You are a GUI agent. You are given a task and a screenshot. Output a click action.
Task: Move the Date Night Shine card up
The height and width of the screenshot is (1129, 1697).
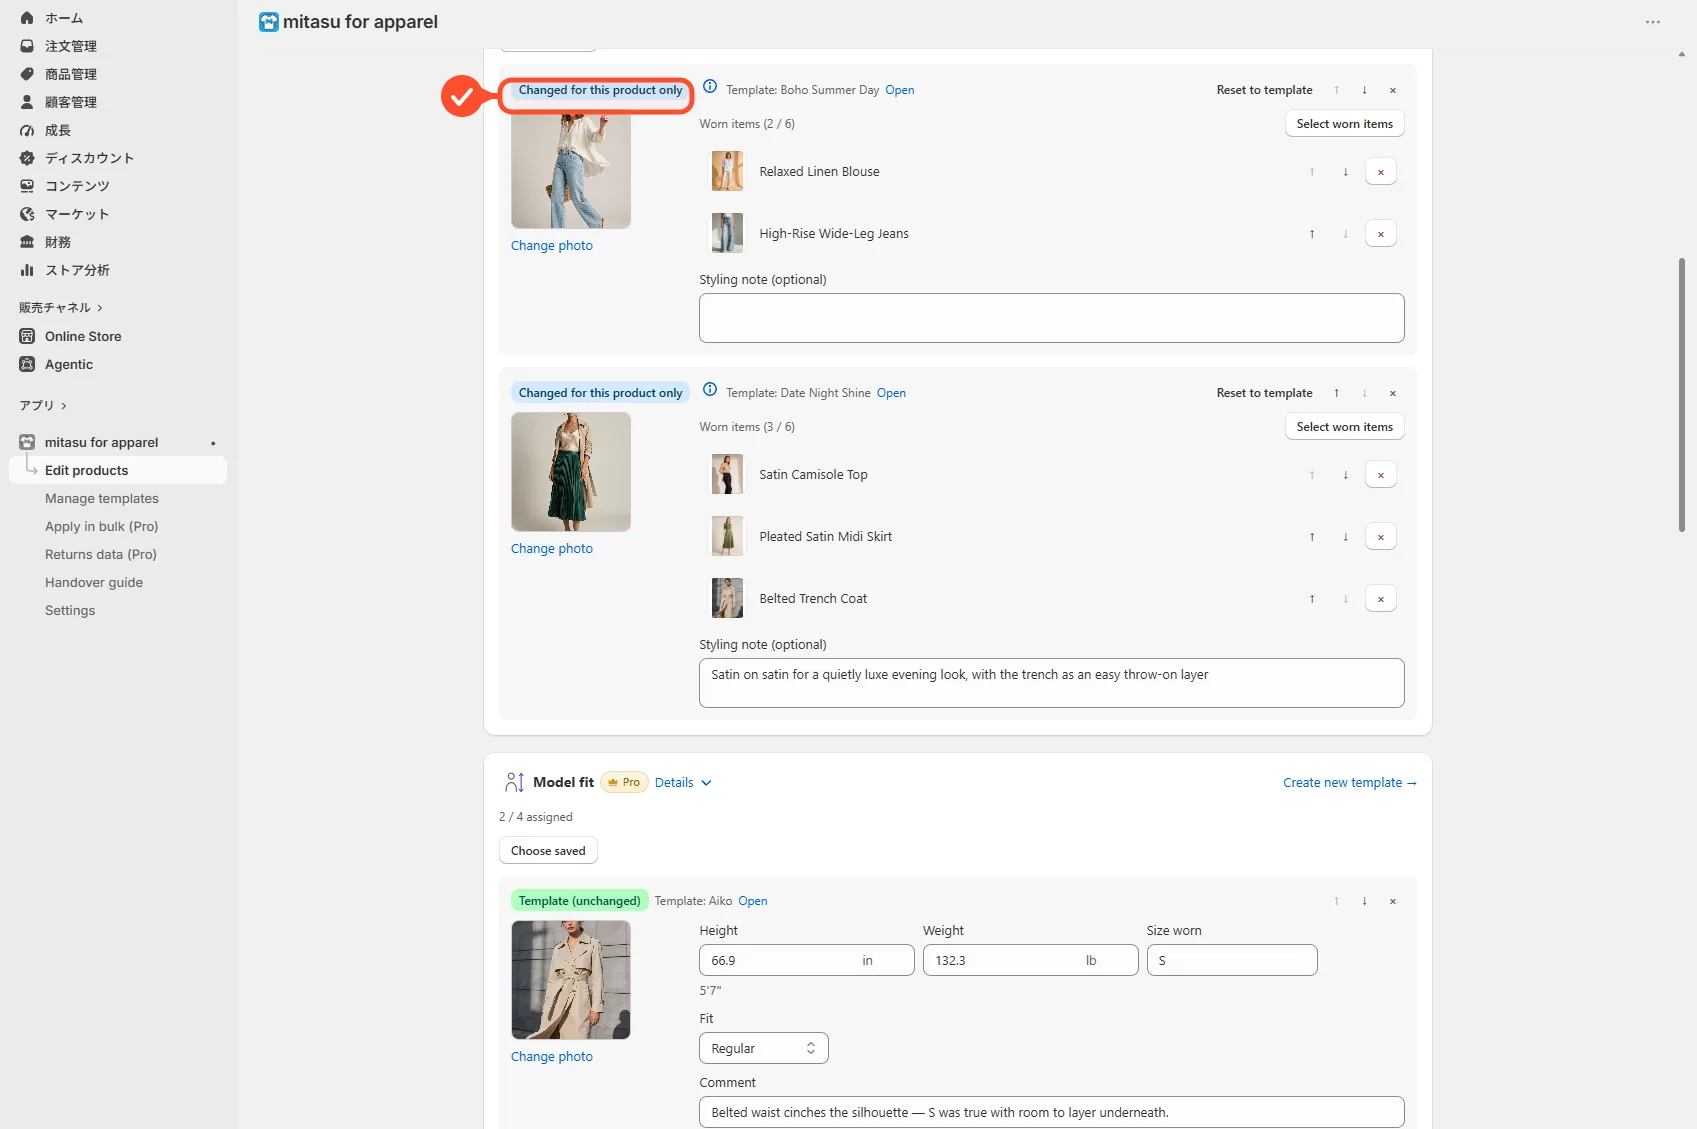[1336, 393]
